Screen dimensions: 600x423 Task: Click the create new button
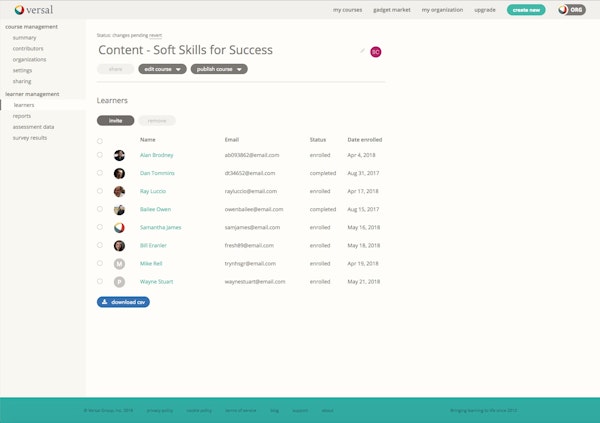(x=526, y=10)
